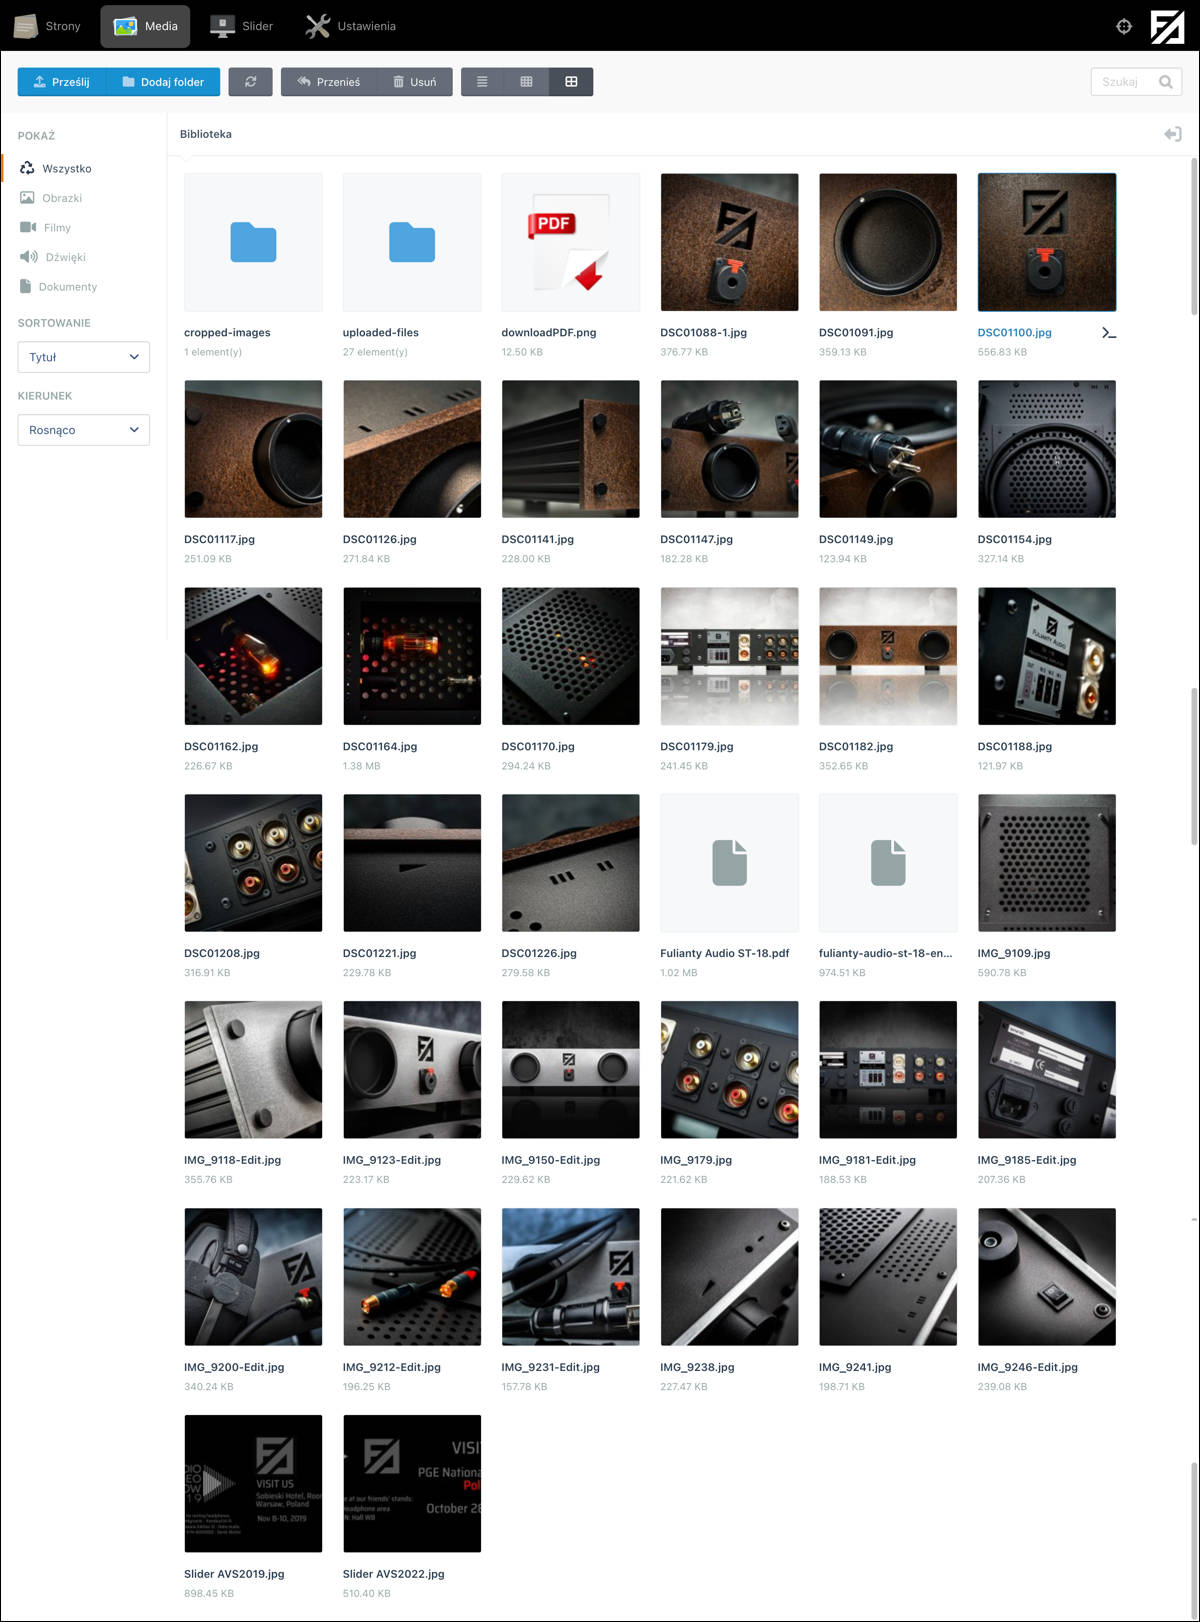Select the downloadPDF.png file icon

coord(570,242)
